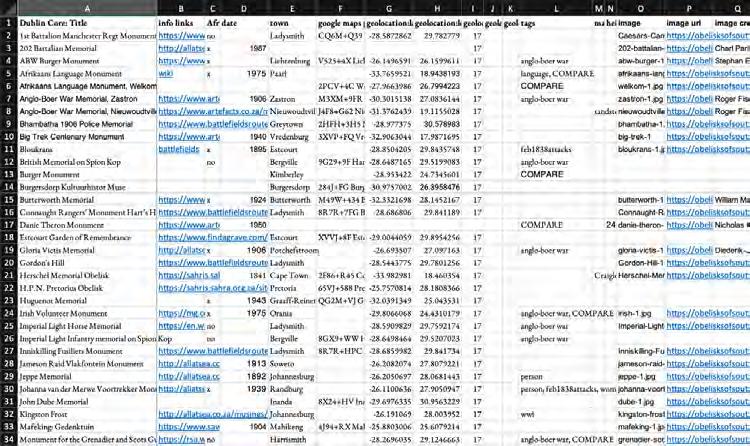The height and width of the screenshot is (446, 750).
Task: Open info link for Gordon's Hill
Action: (x=213, y=263)
